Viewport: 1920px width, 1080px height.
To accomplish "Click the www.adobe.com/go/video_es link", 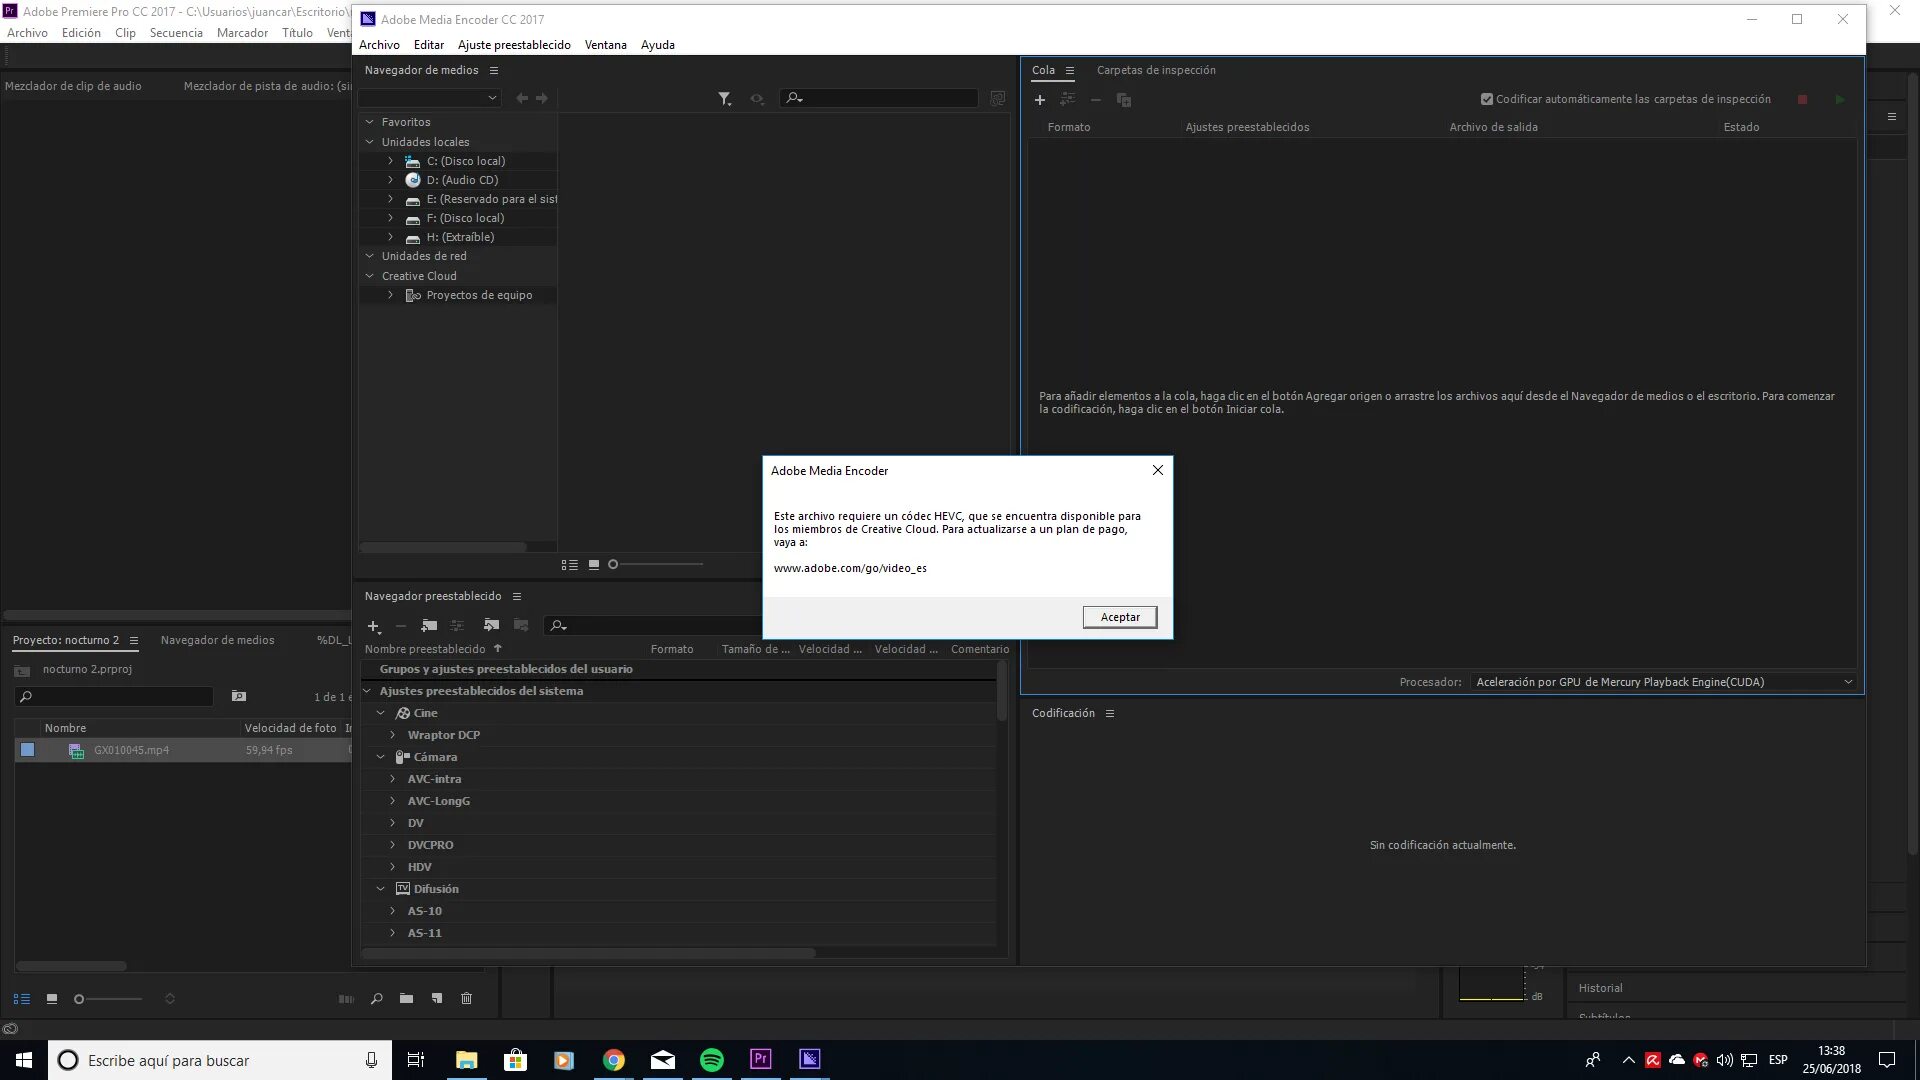I will (849, 568).
